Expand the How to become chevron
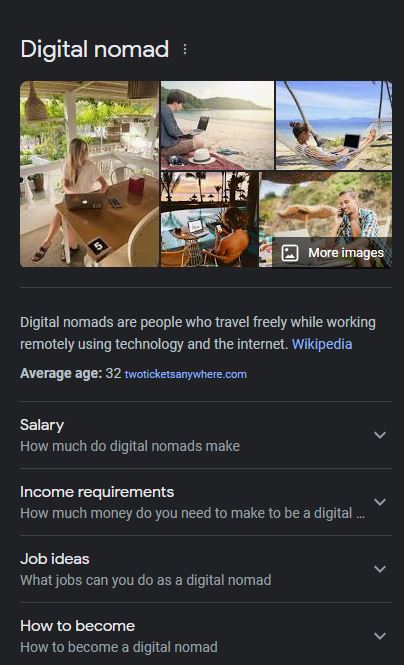 click(x=380, y=636)
